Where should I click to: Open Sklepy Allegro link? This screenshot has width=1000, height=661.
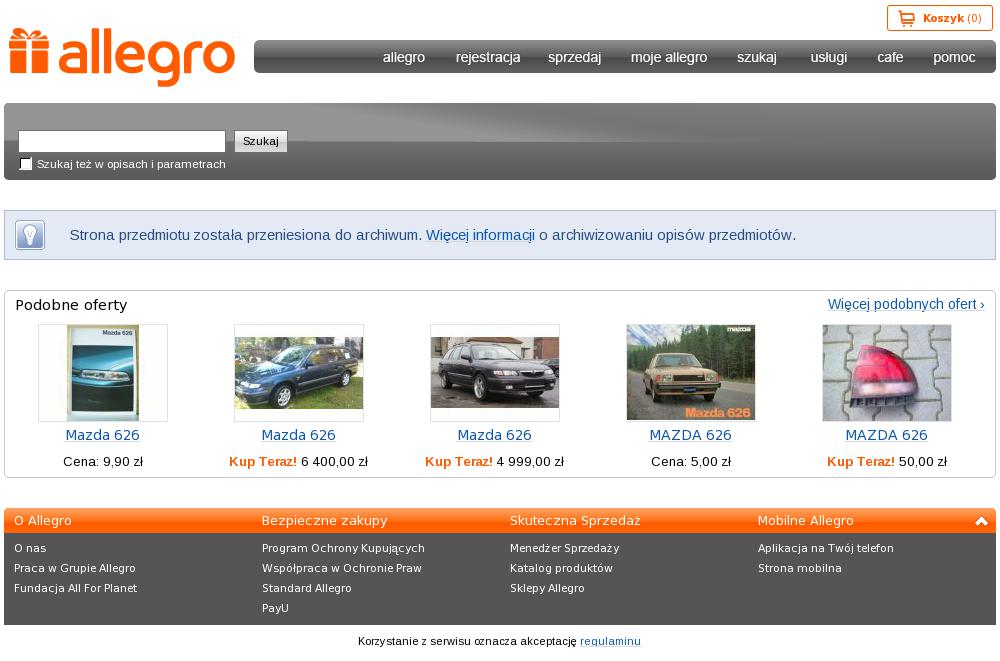[547, 588]
